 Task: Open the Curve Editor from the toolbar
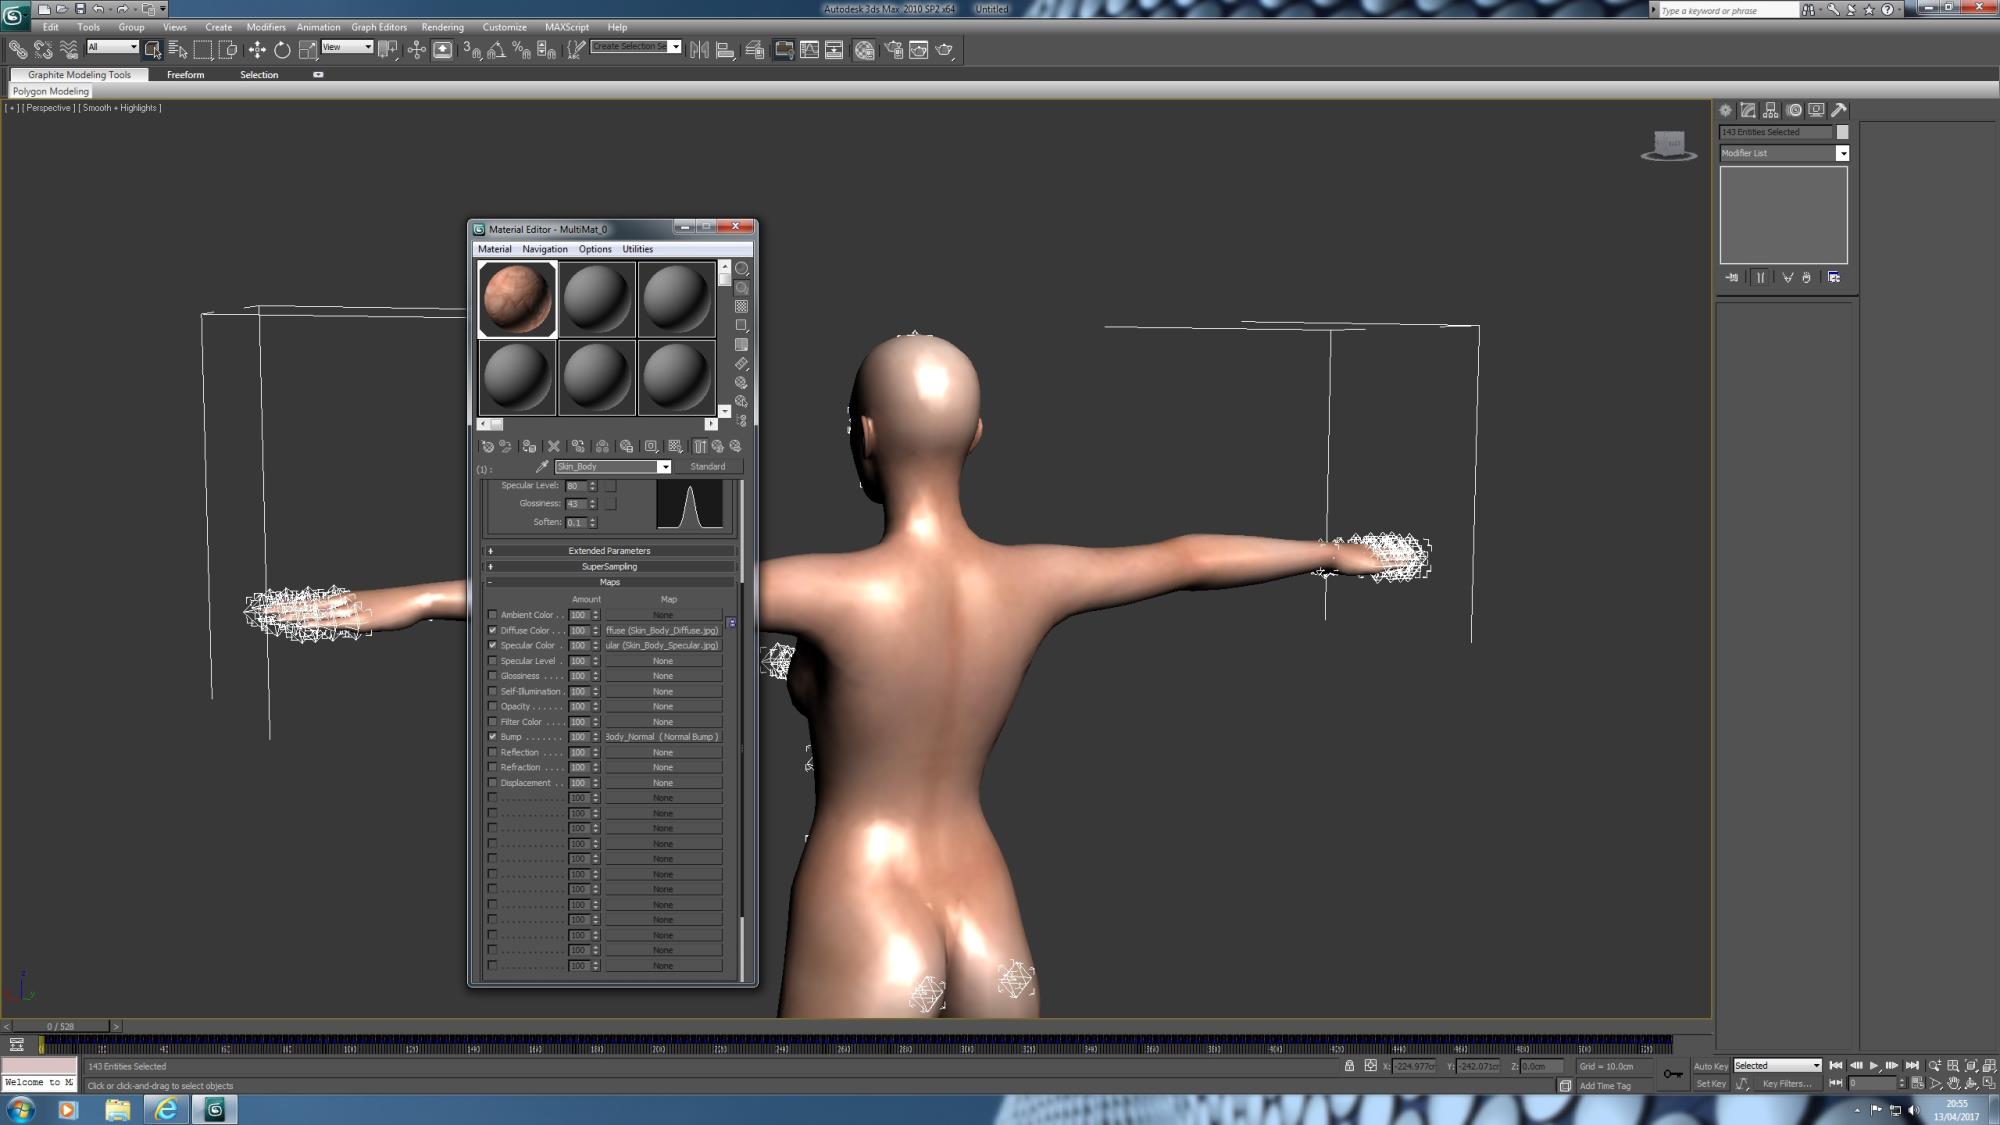809,49
